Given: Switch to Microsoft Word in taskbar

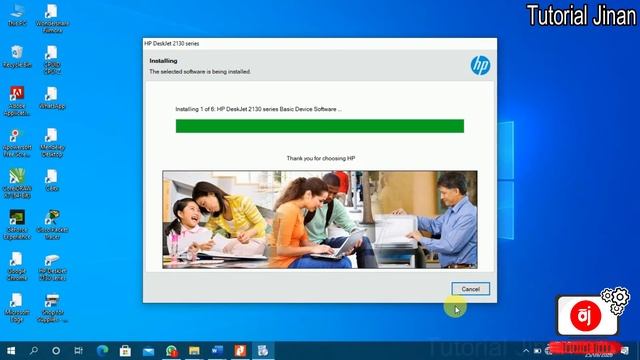Looking at the screenshot, I should (217, 351).
